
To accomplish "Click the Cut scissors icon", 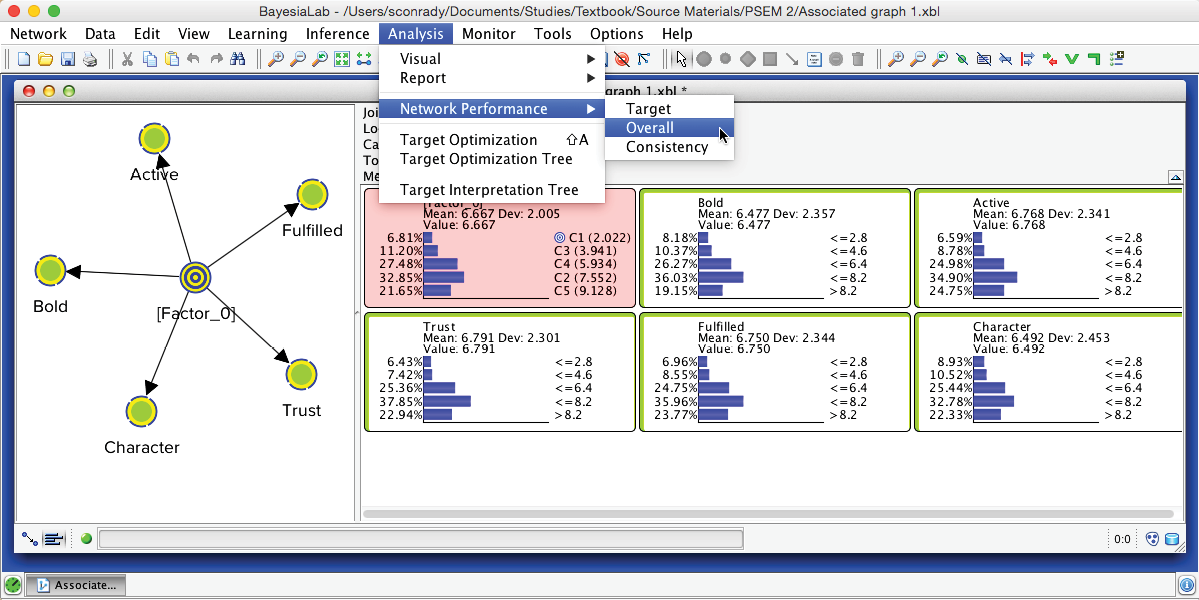I will click(128, 59).
